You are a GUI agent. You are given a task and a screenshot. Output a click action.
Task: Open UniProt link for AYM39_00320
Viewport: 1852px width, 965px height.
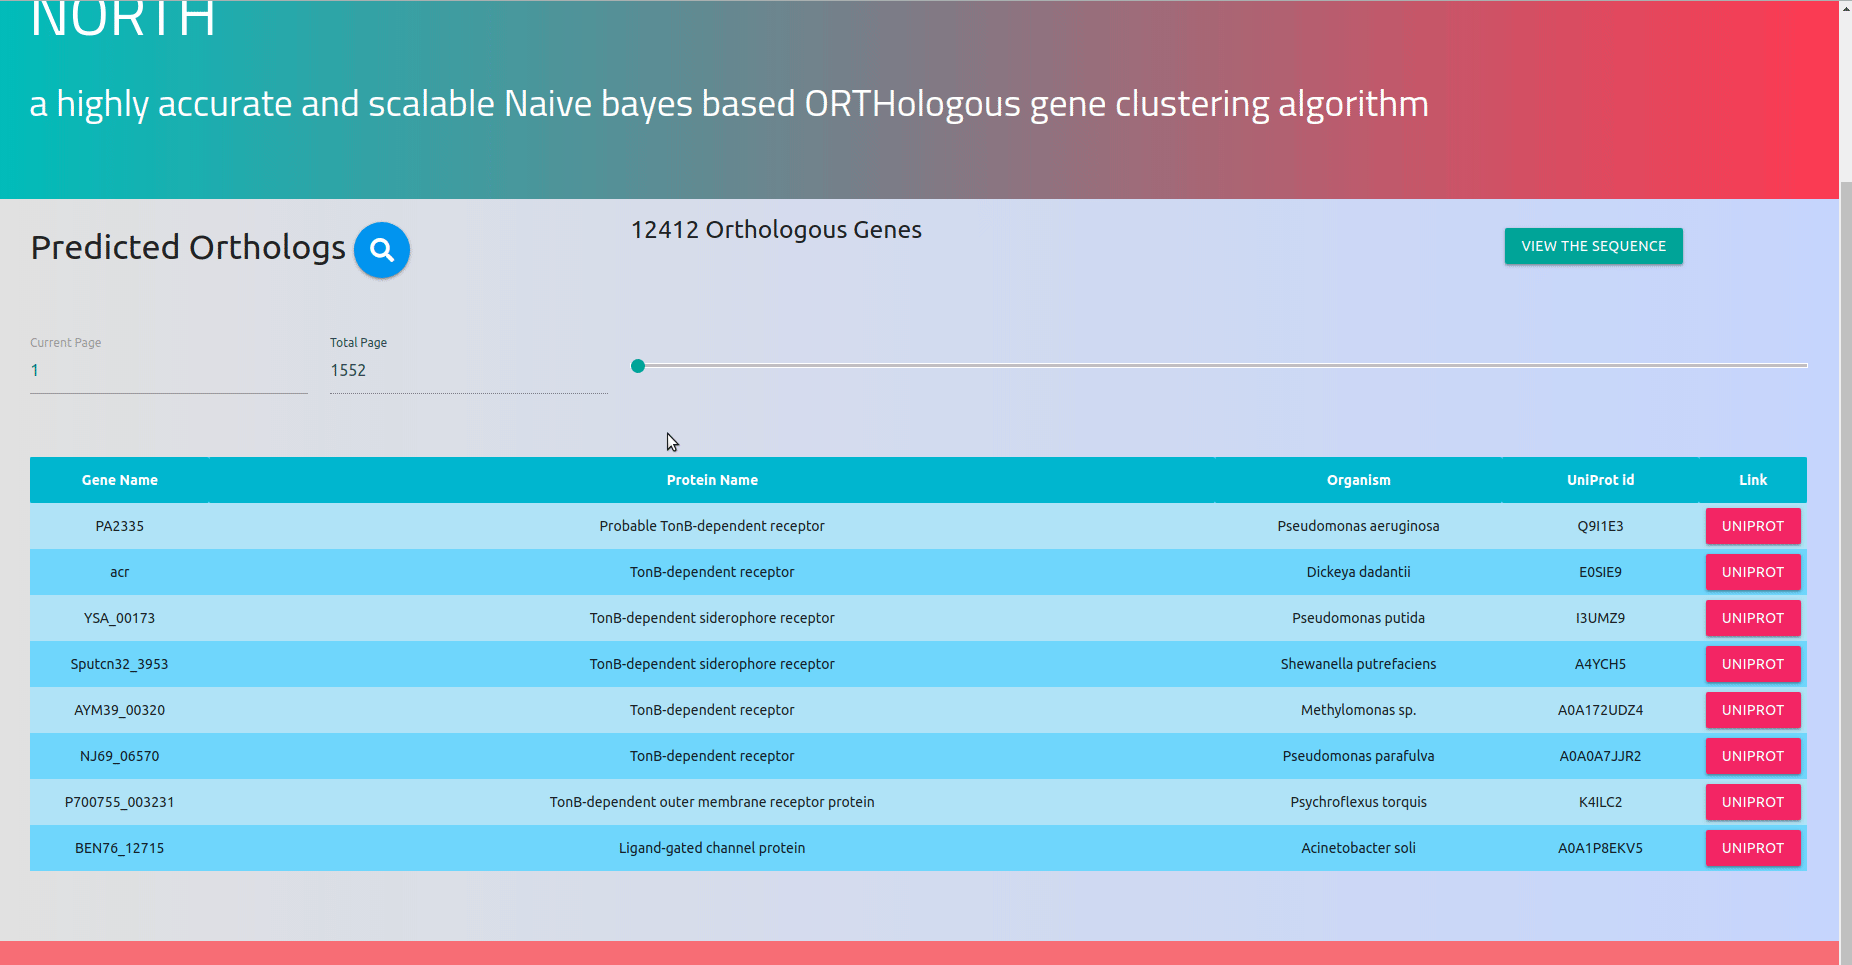point(1752,710)
